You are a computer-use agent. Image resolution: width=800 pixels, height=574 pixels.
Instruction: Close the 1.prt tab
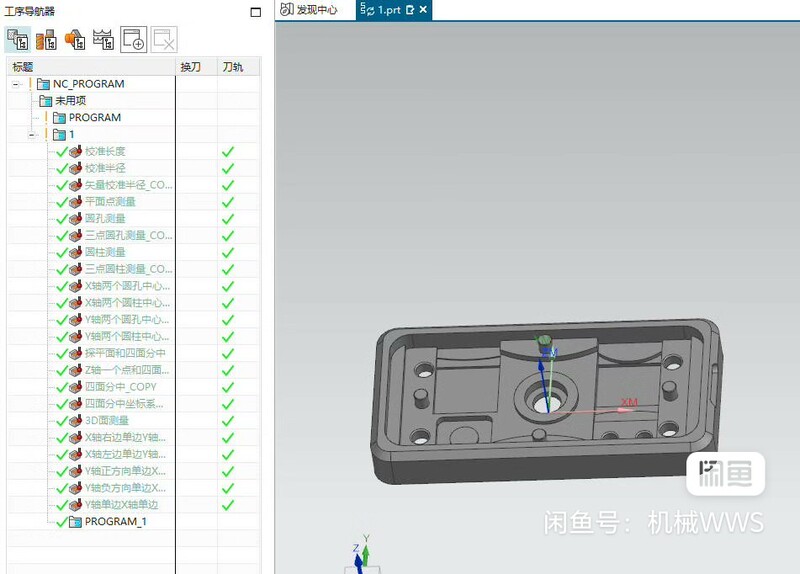(x=423, y=10)
